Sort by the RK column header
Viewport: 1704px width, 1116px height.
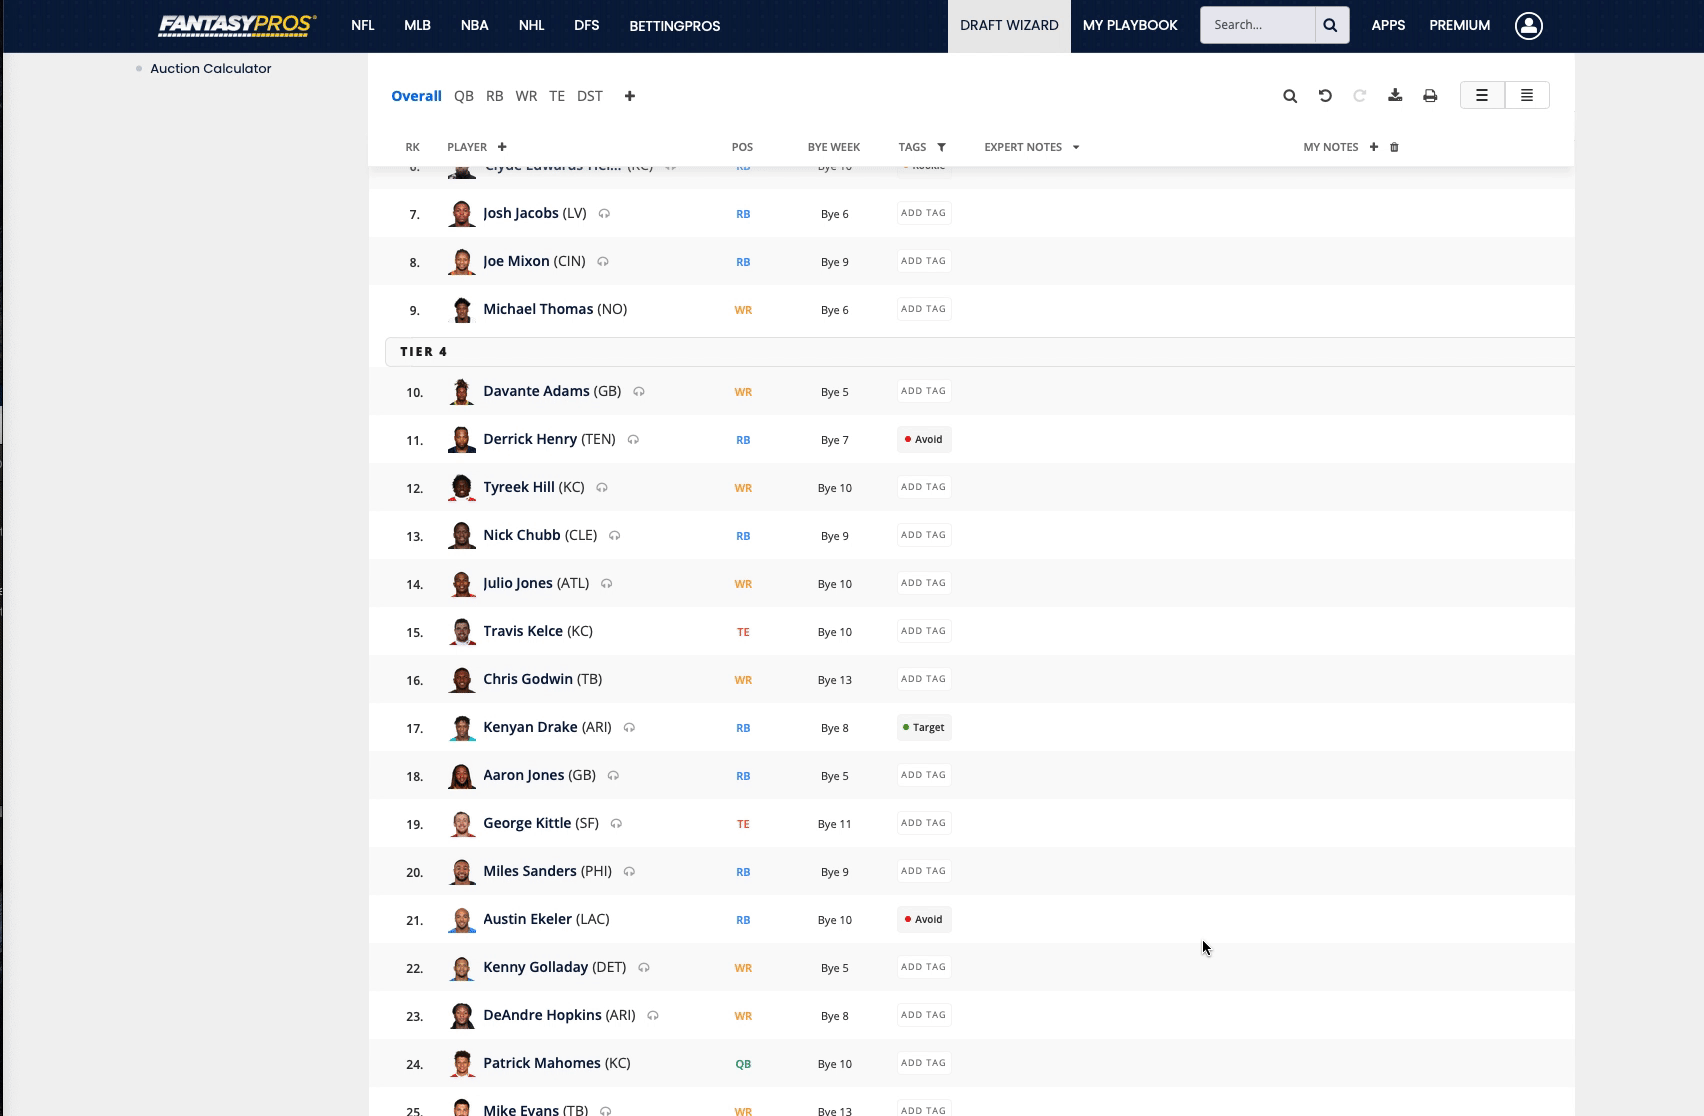click(412, 147)
